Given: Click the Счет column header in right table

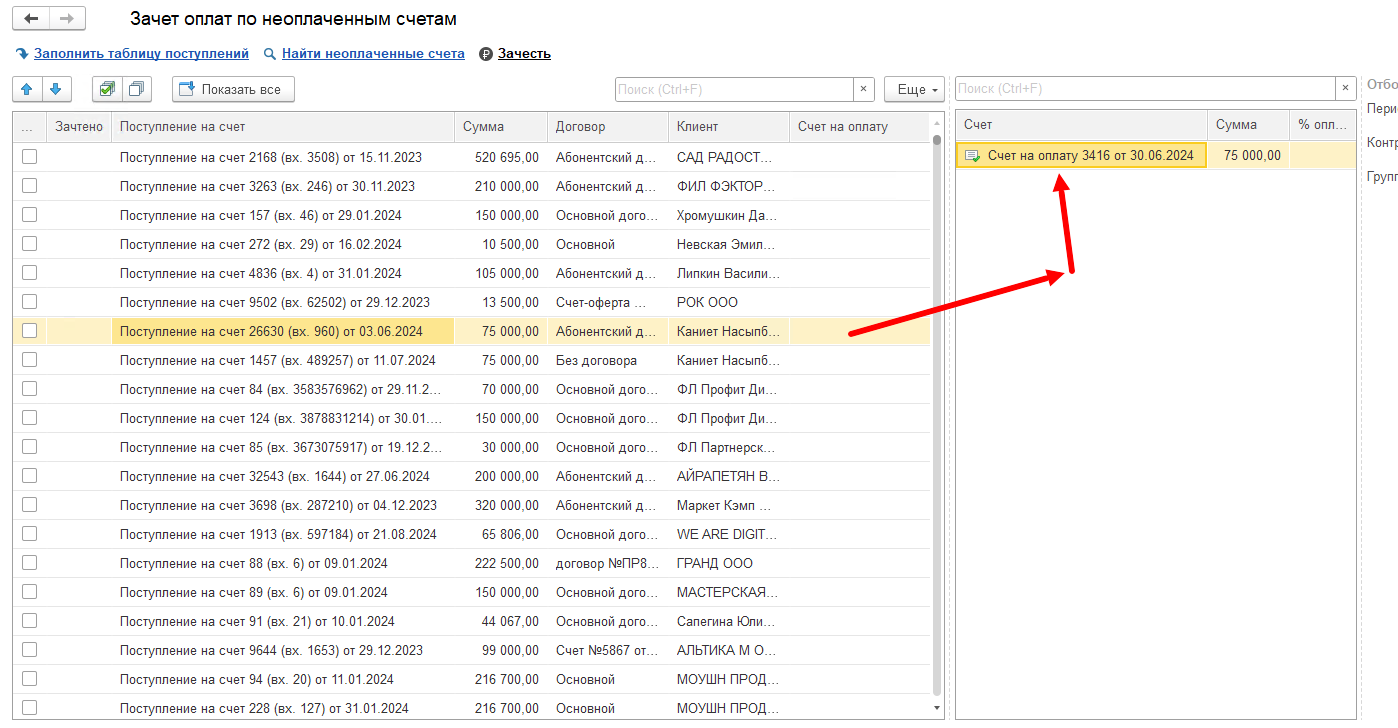Looking at the screenshot, I should pos(1082,125).
